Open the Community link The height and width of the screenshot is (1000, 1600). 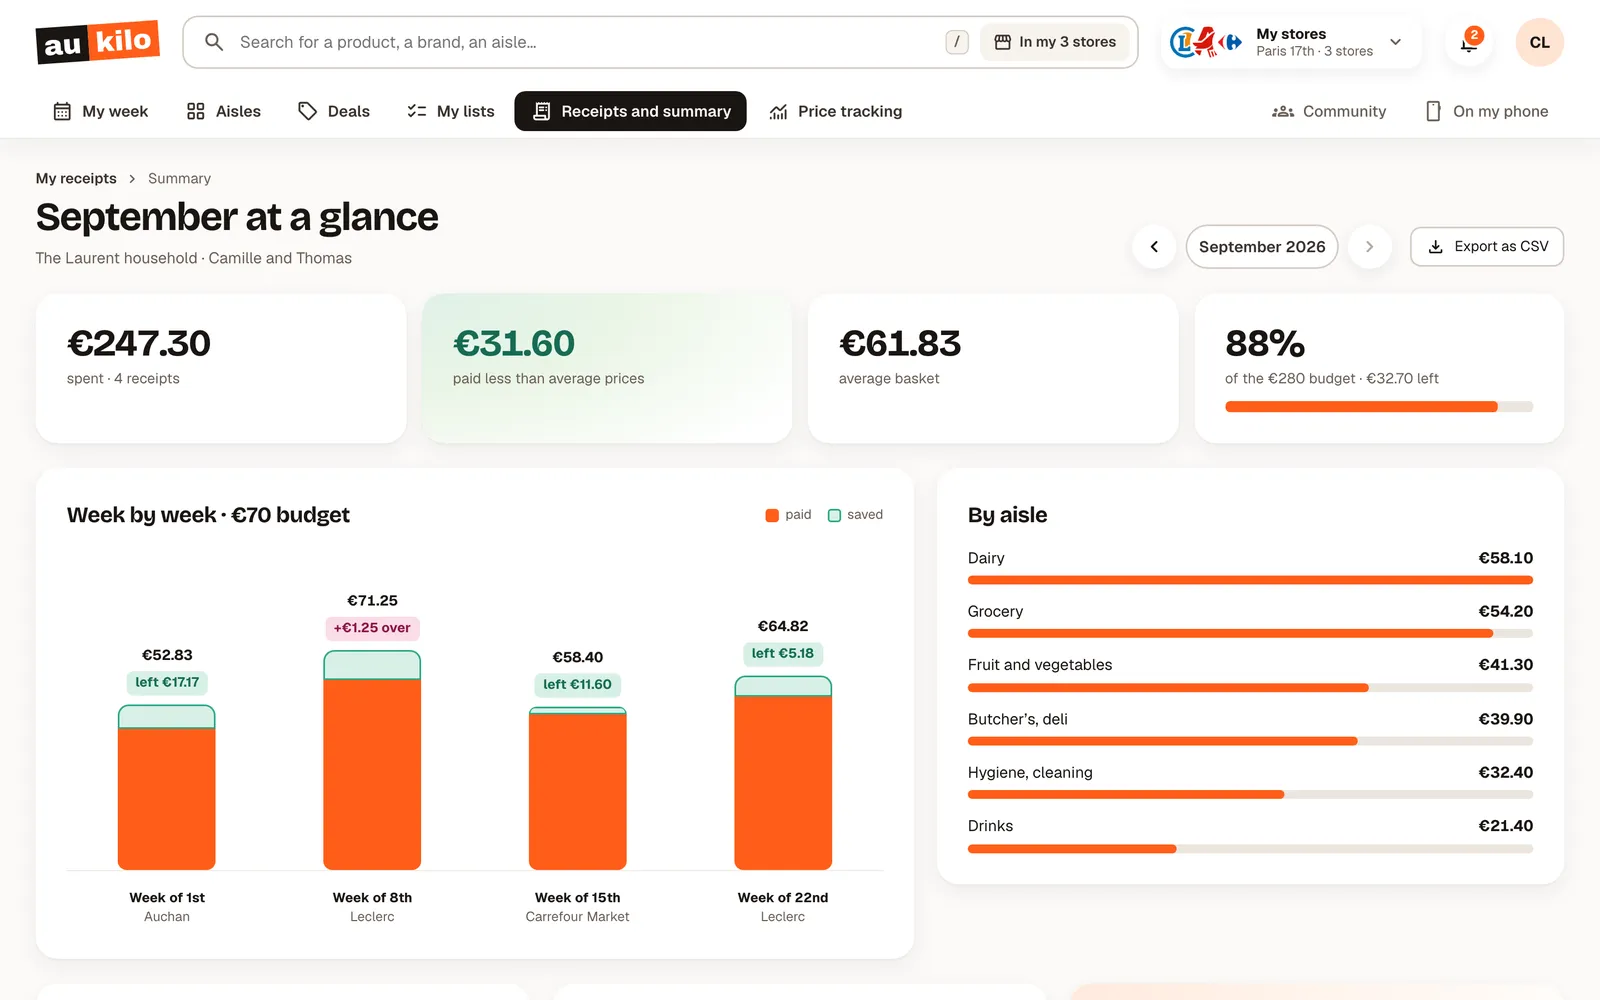coord(1329,111)
